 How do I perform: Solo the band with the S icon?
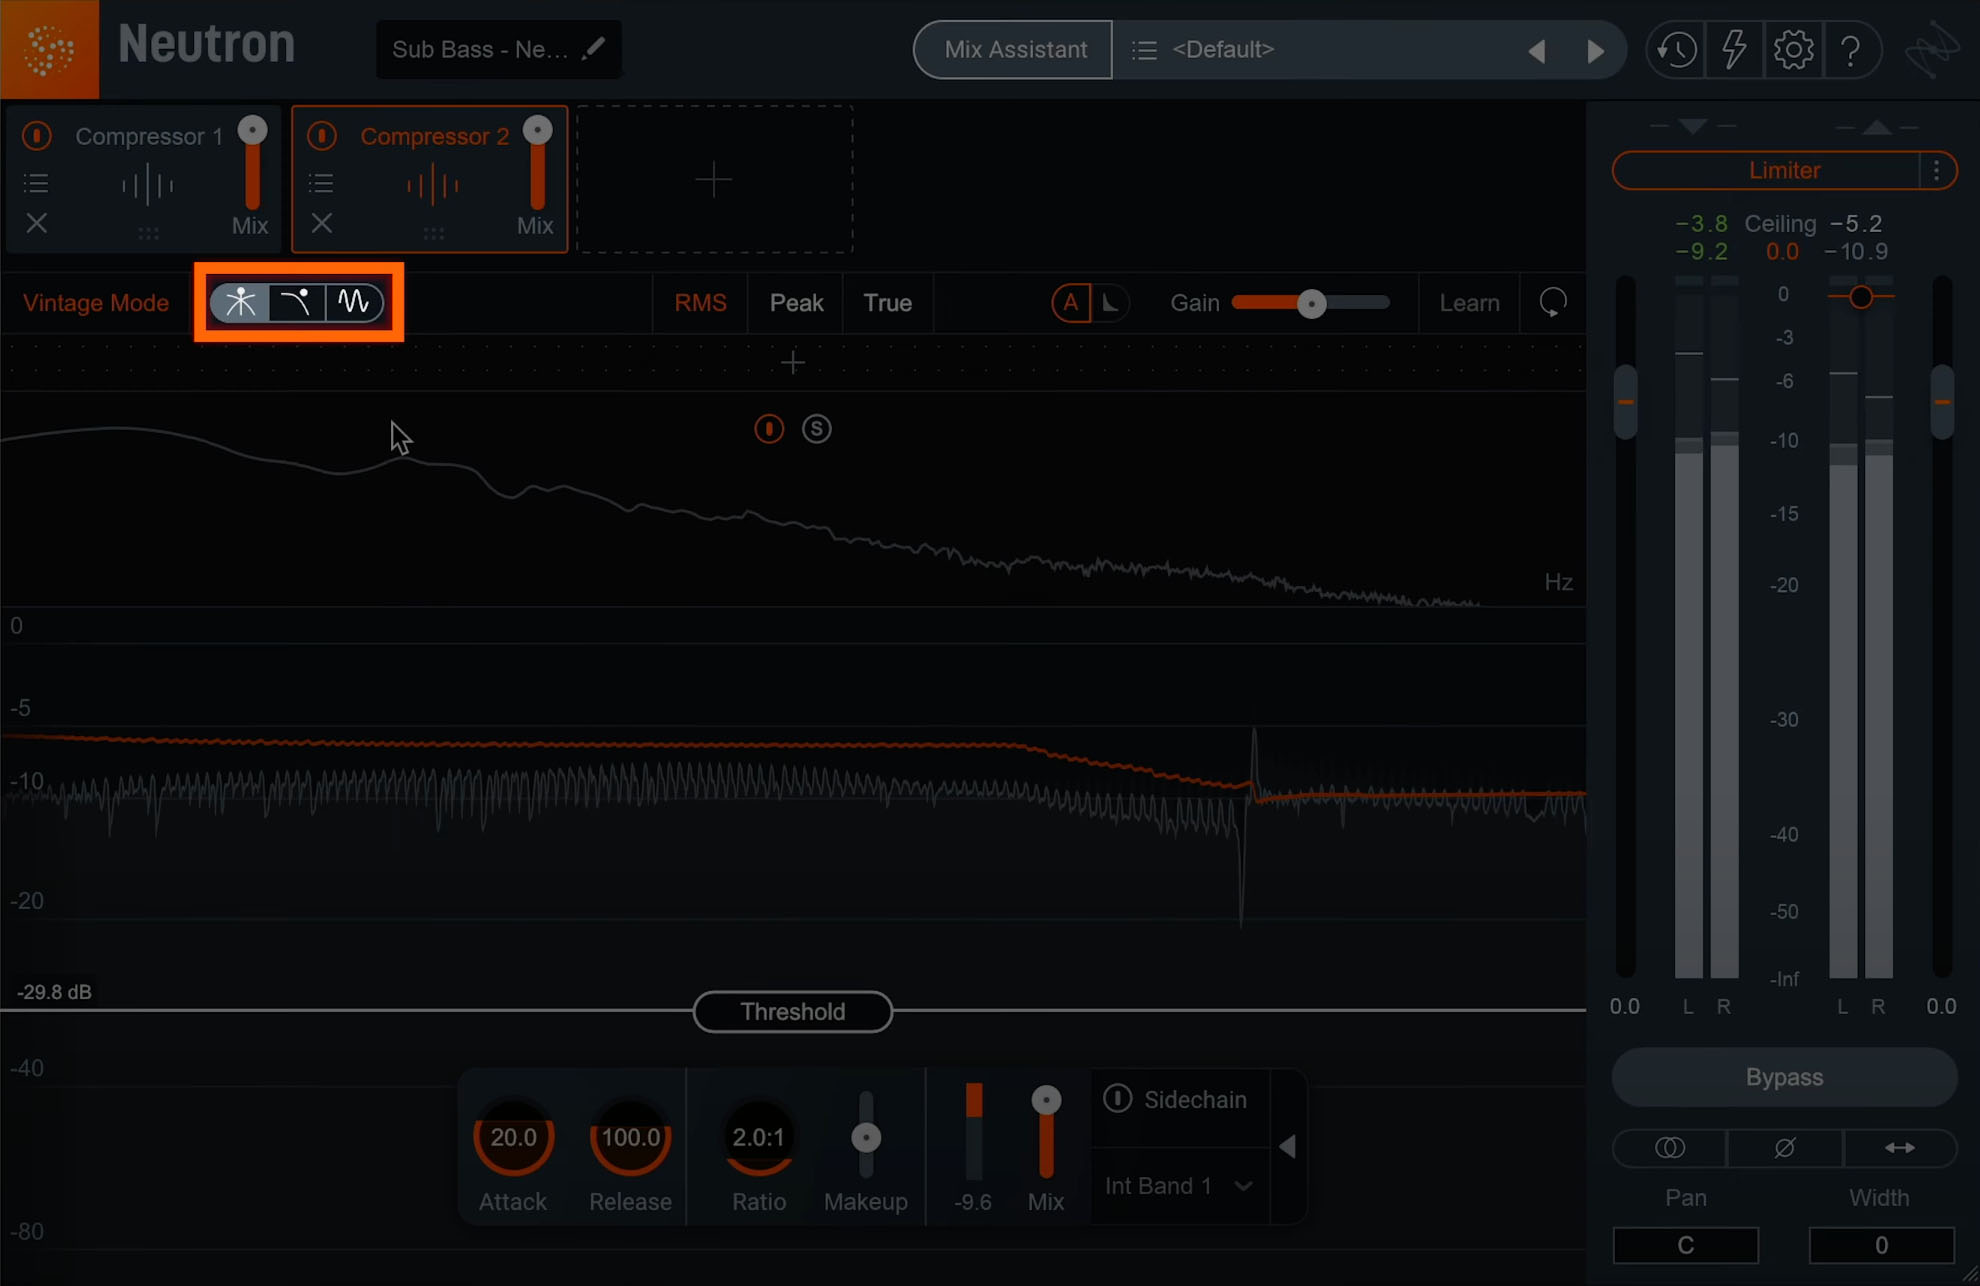[x=817, y=429]
